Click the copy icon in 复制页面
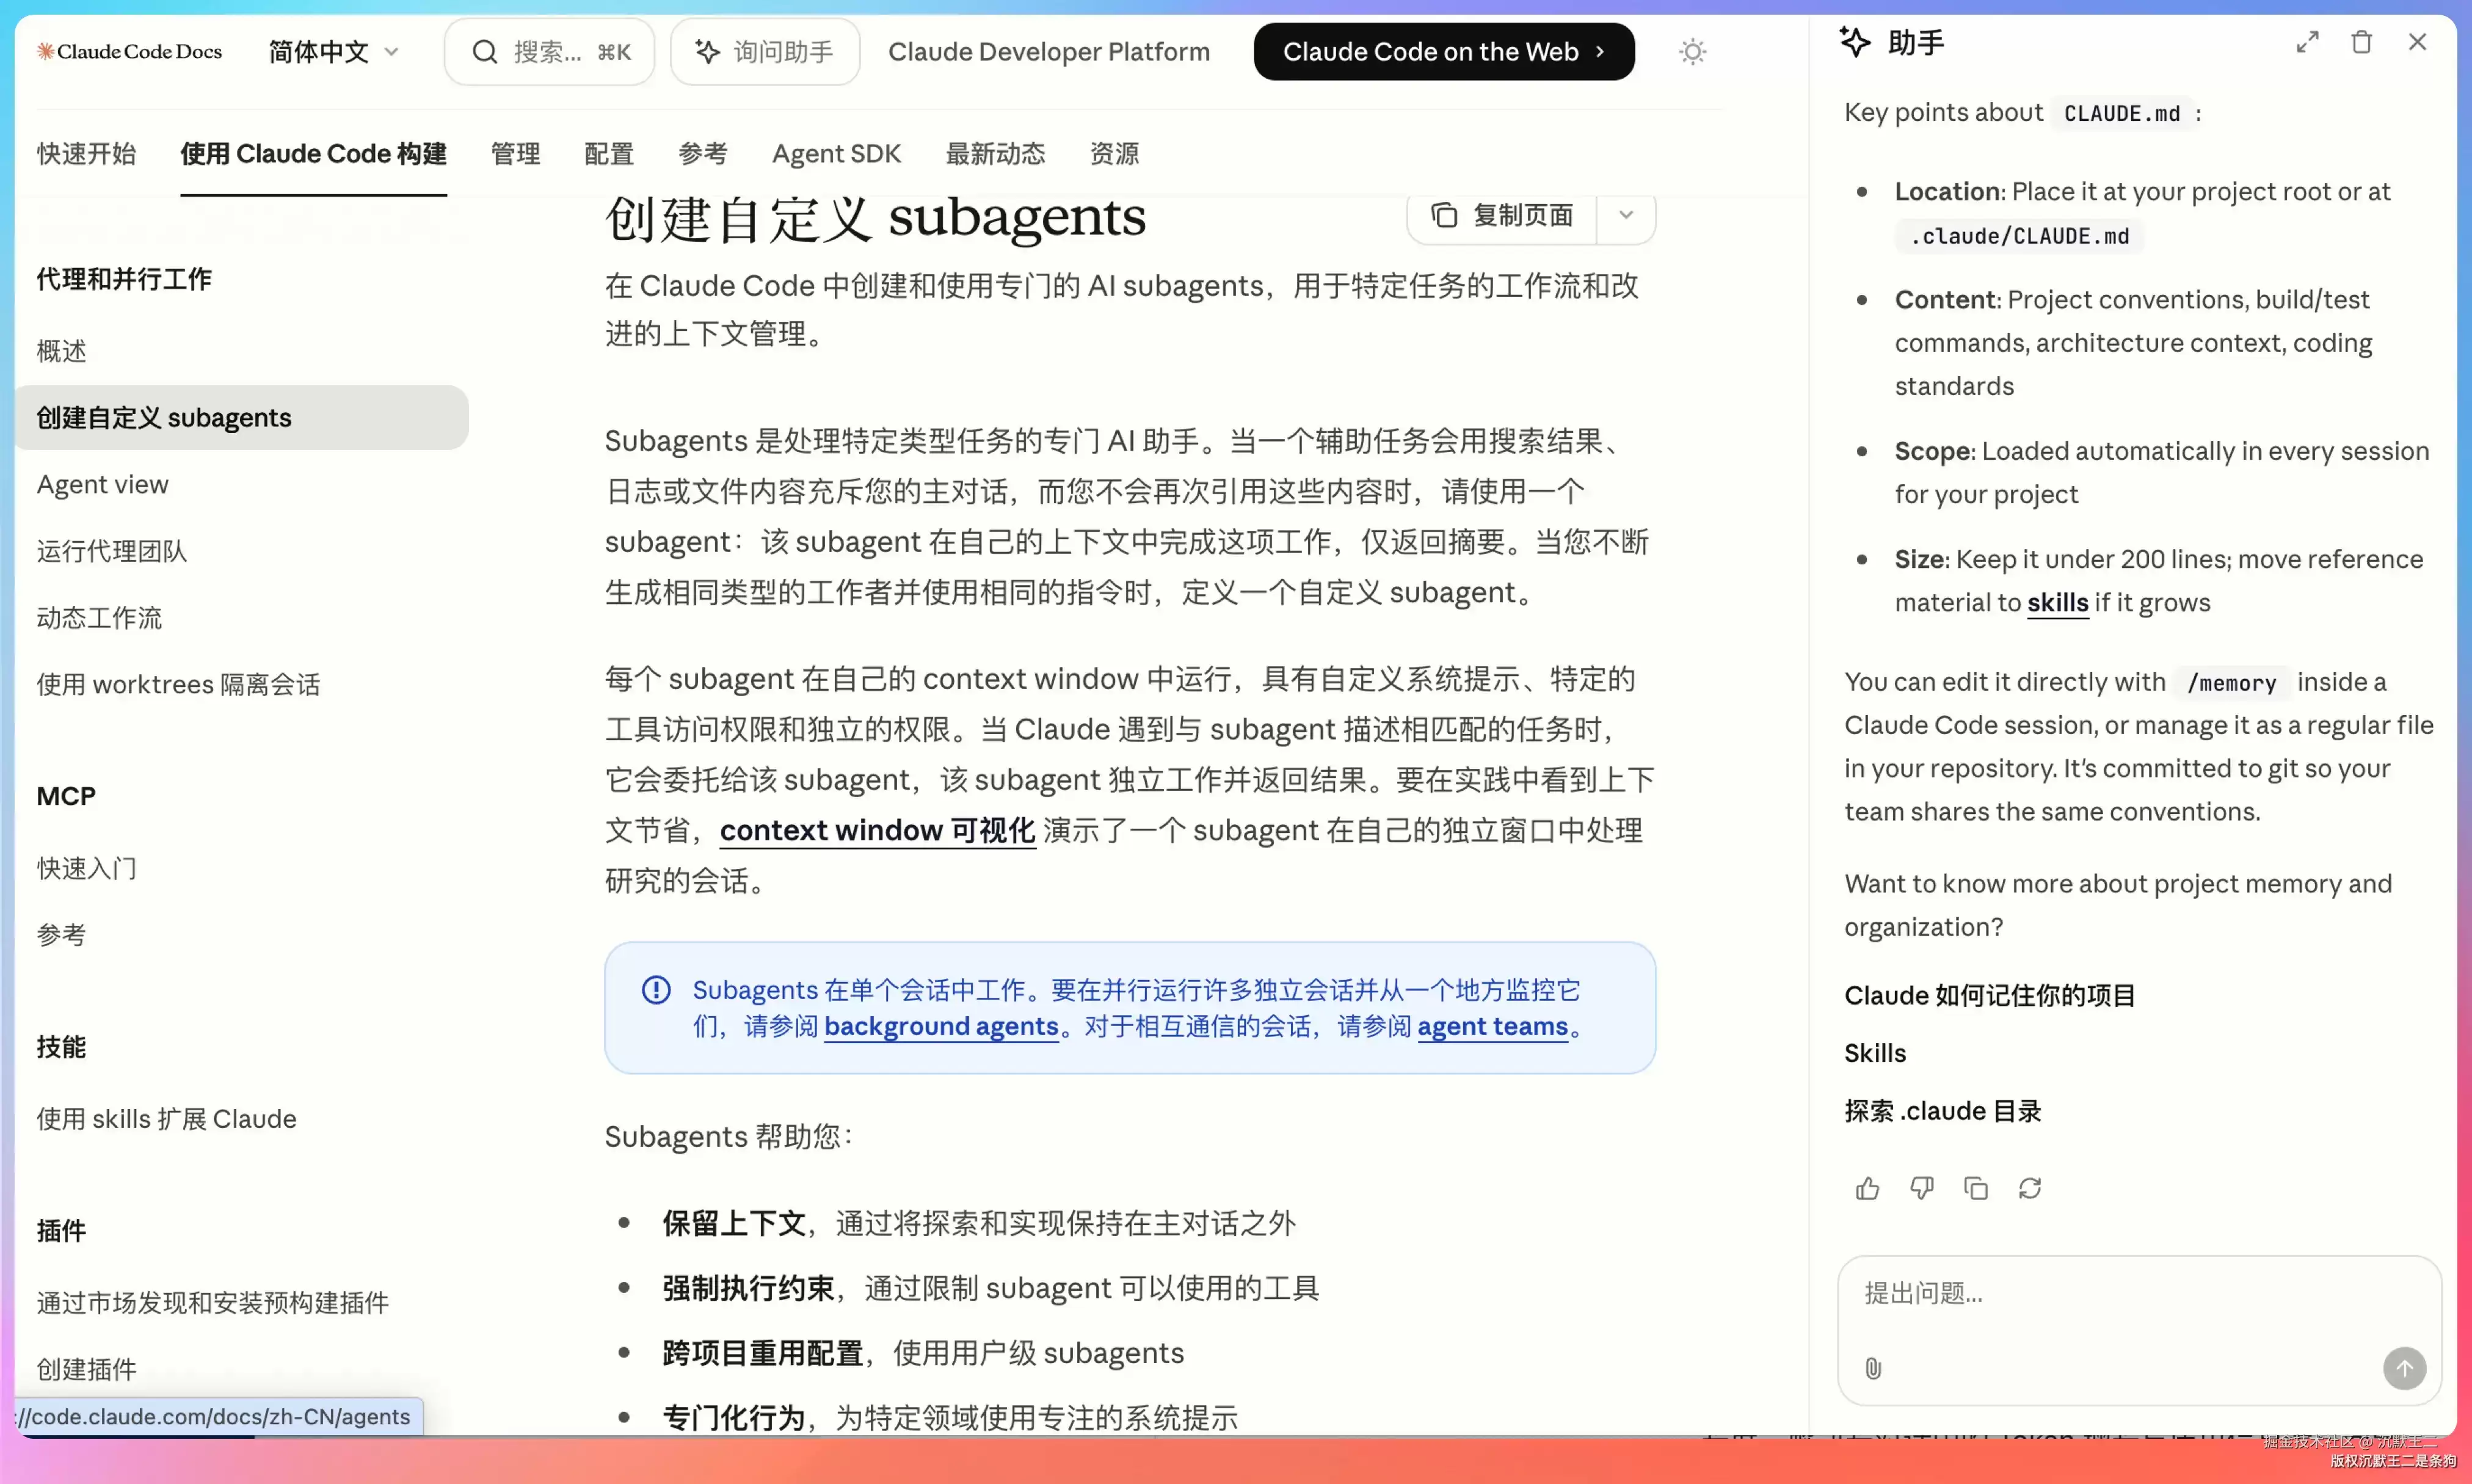 1444,215
